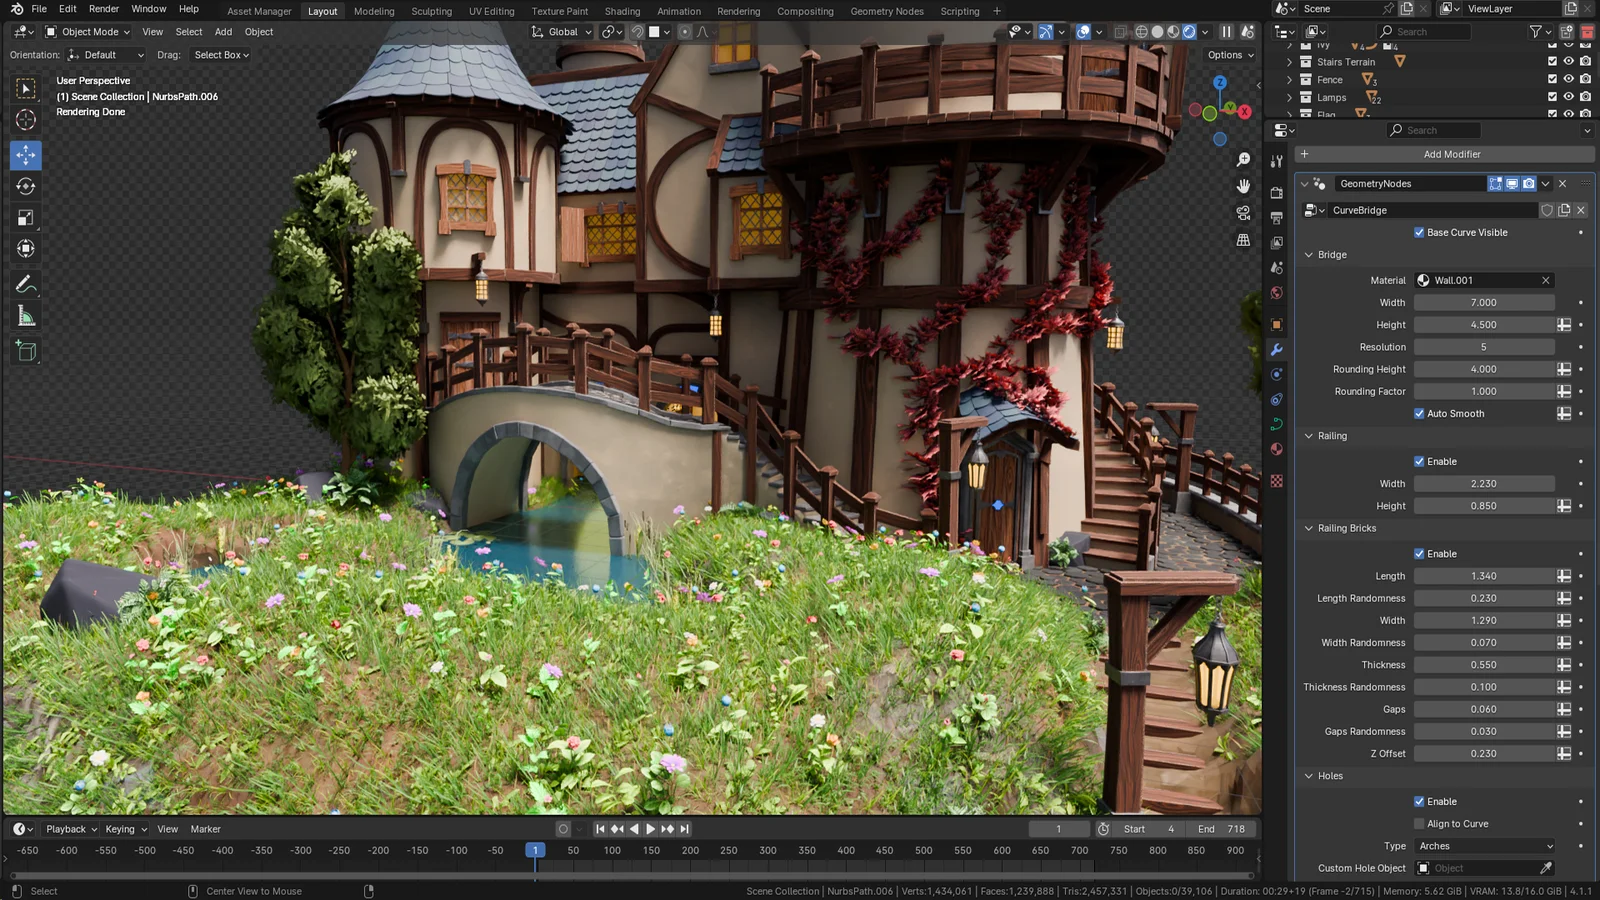Expand the Stairs Terrain collection
Viewport: 1600px width, 900px height.
click(x=1288, y=61)
